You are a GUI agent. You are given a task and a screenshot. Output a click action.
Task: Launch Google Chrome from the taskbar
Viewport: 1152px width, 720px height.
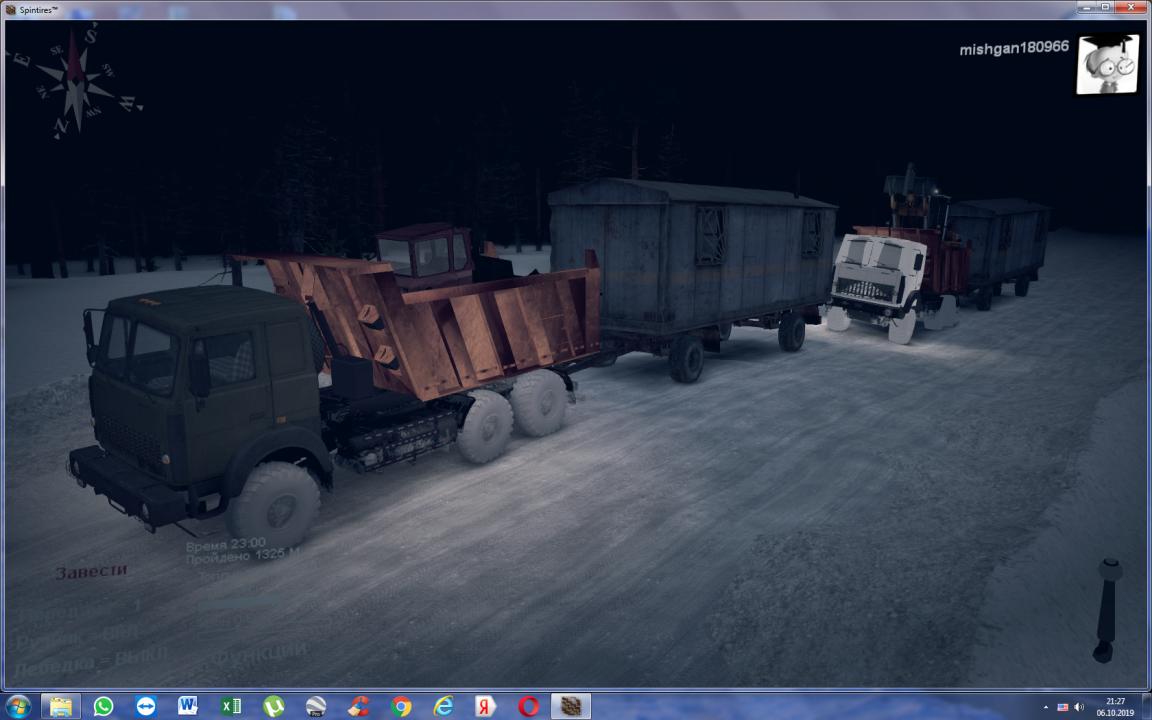pos(401,706)
